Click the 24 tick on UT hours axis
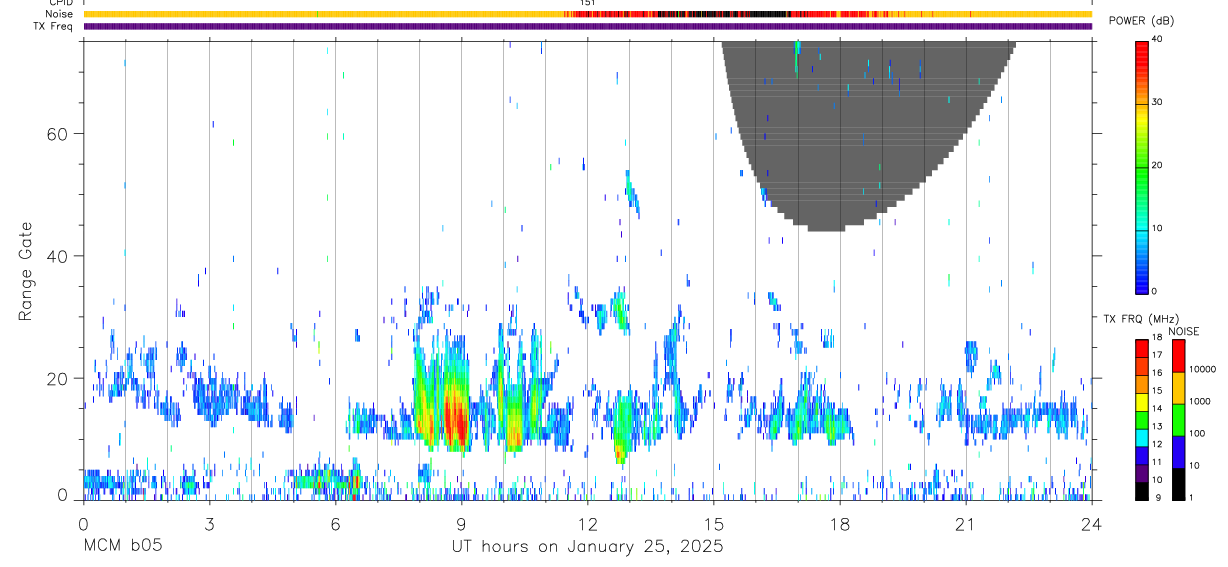The image size is (1228, 567). (x=1091, y=523)
